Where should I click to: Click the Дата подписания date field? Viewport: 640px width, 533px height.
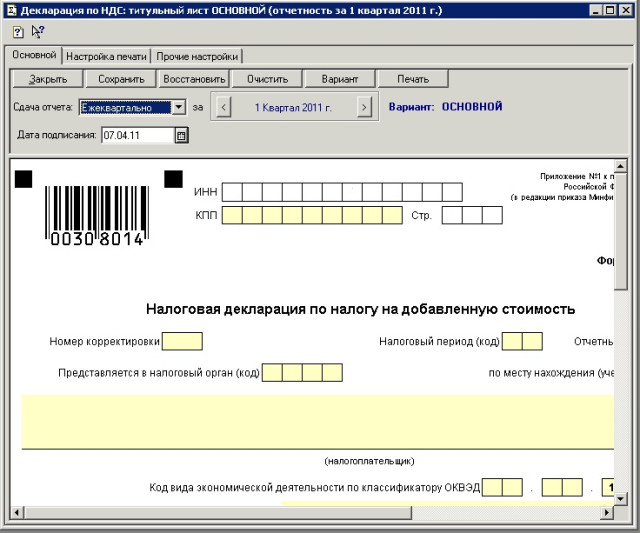(x=137, y=135)
